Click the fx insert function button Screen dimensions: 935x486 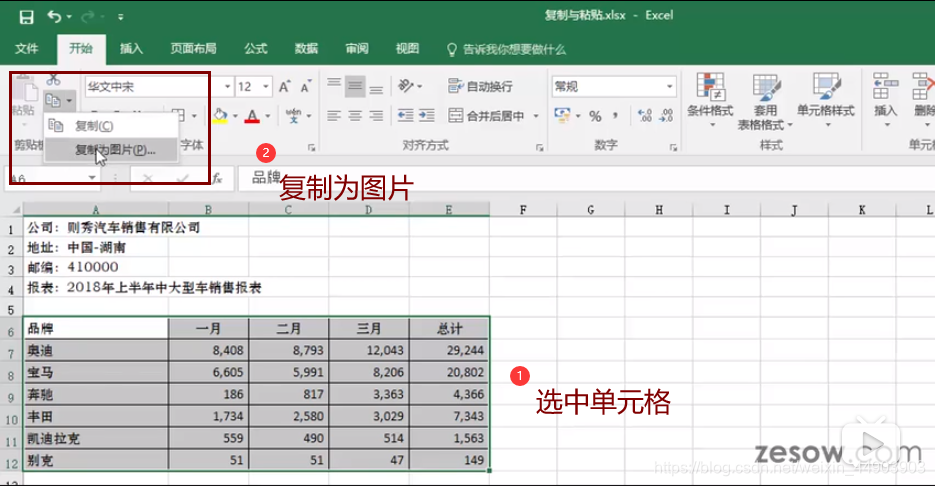pos(218,178)
